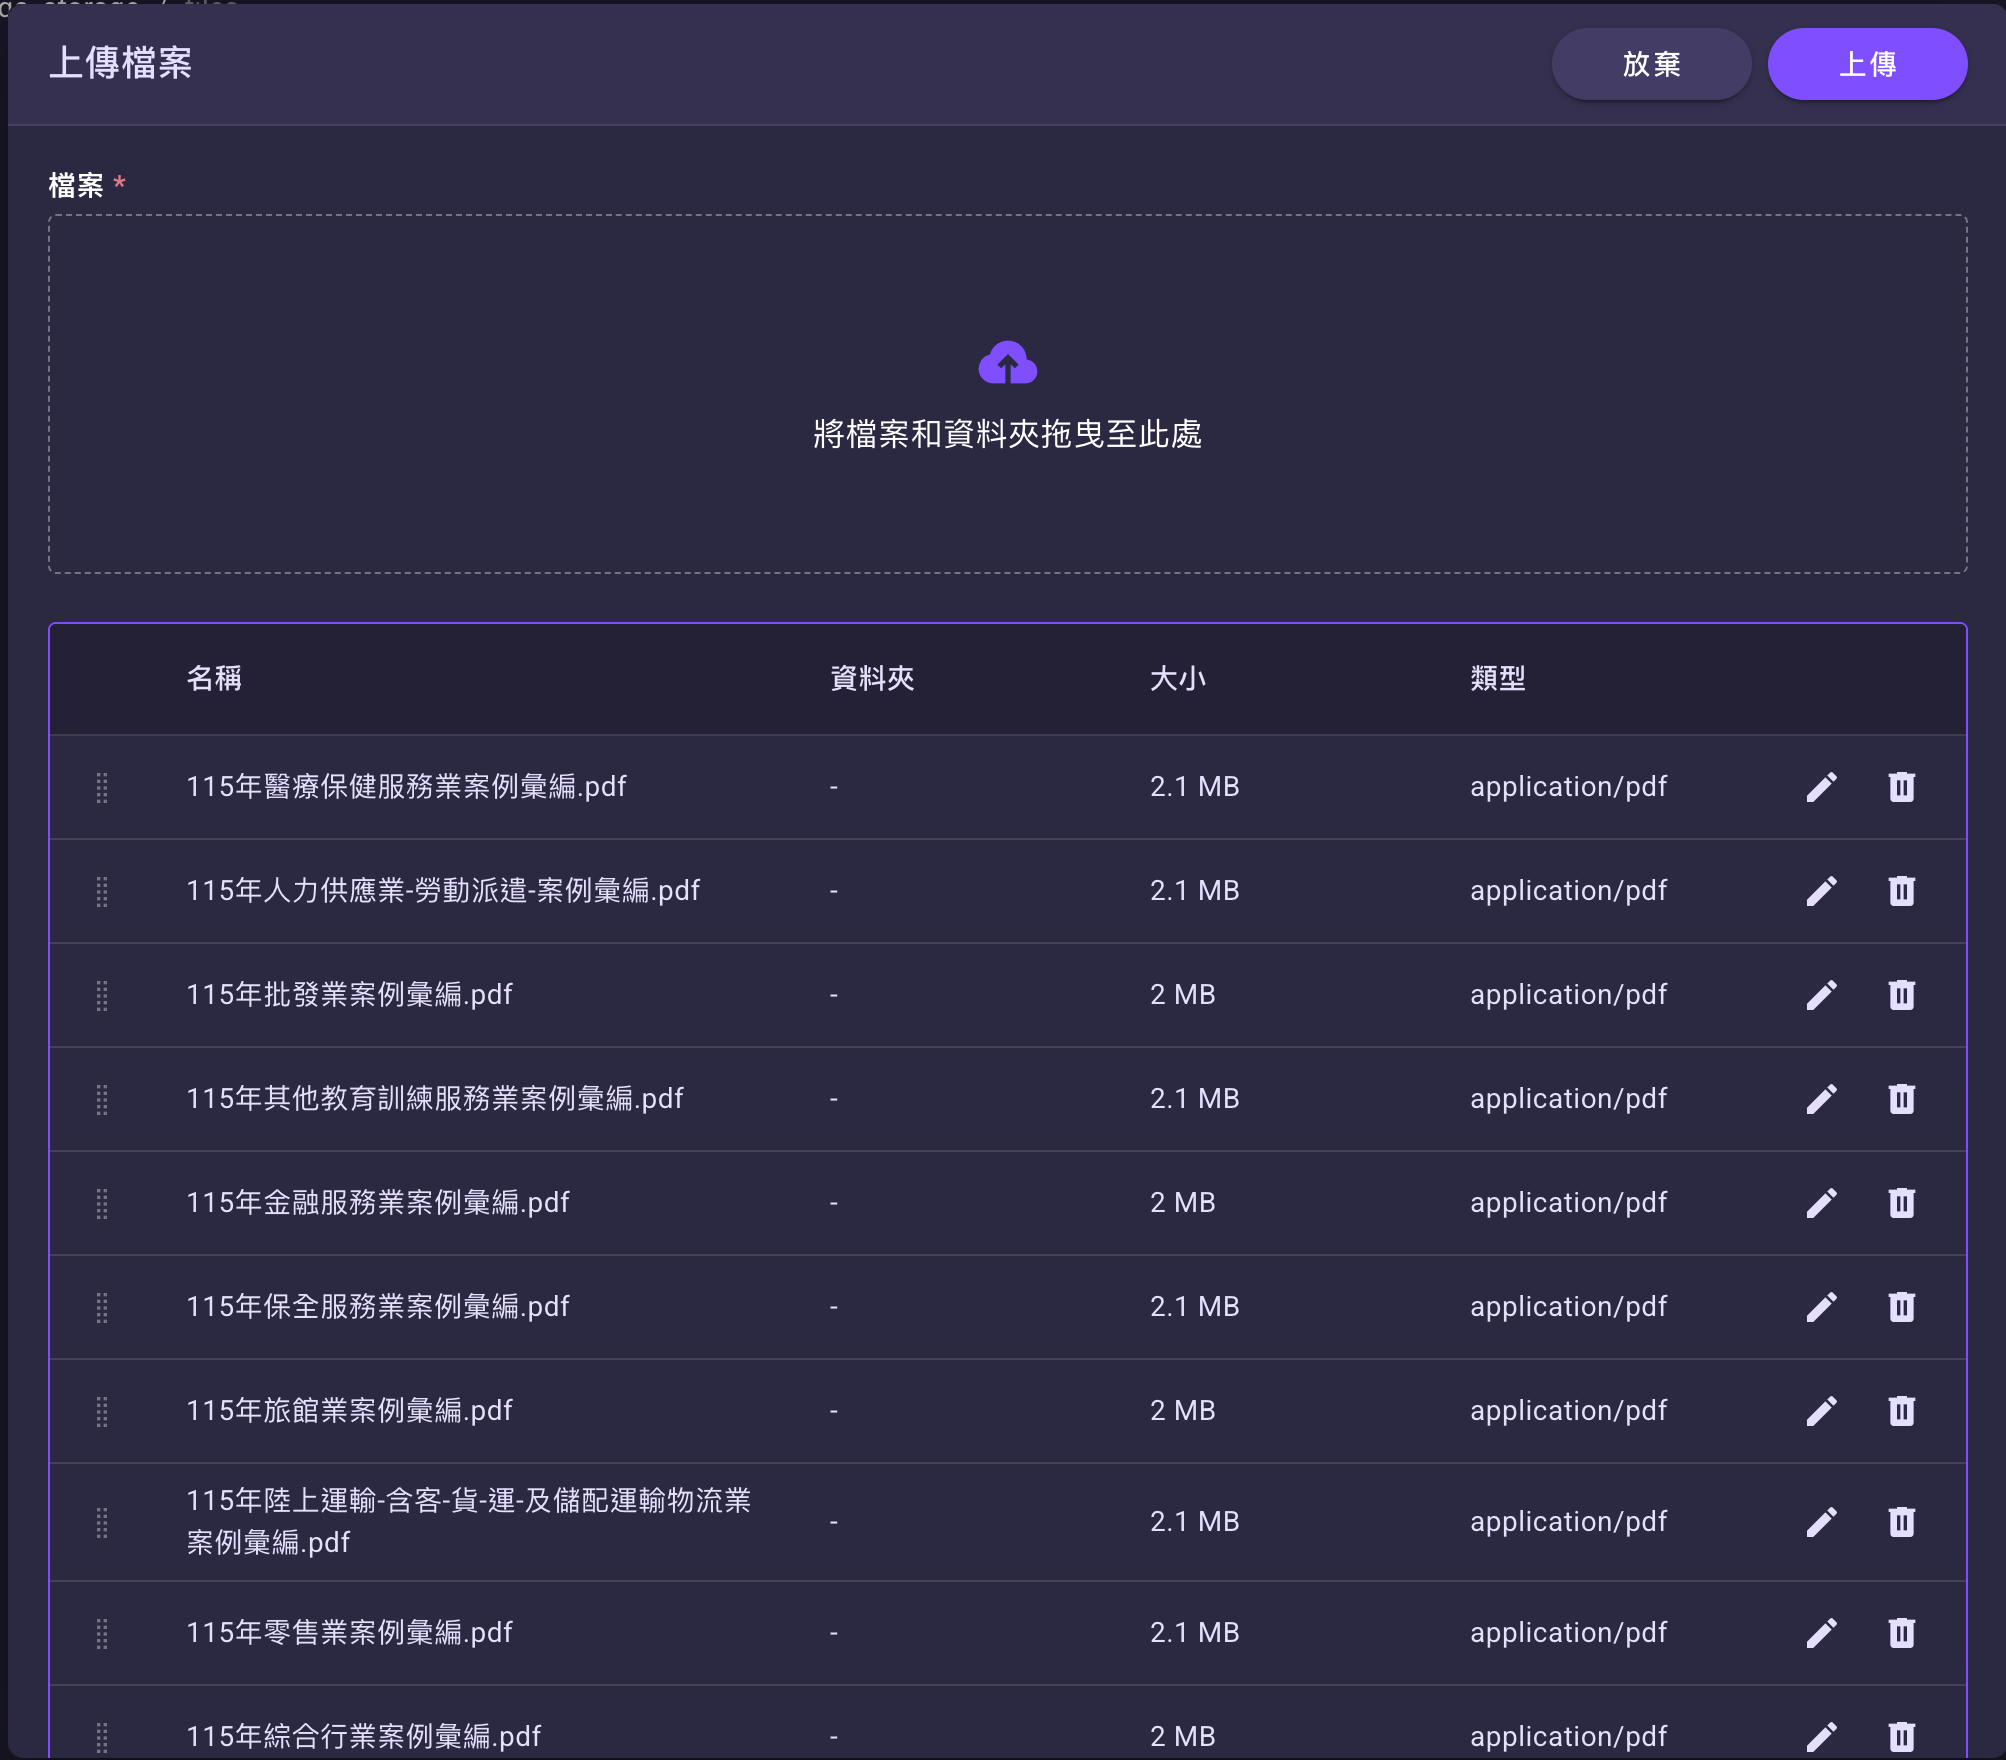
Task: Click the 資料夾 column header
Action: tap(872, 679)
